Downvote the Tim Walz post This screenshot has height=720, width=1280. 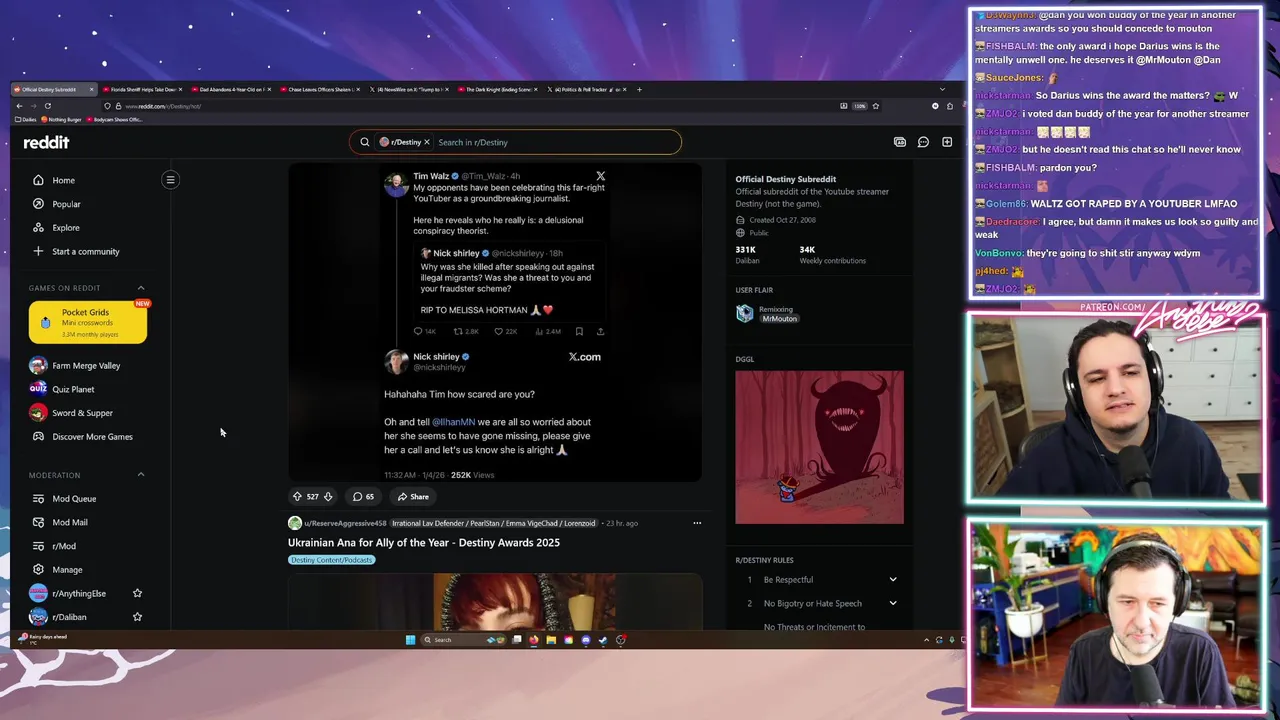click(x=328, y=497)
